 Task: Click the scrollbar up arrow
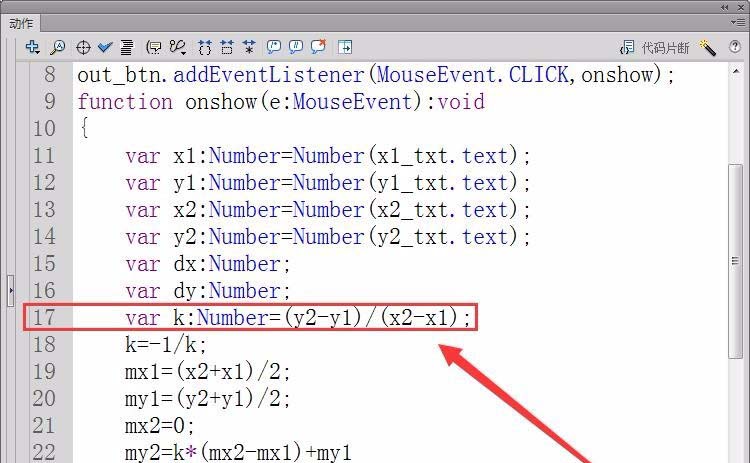tap(736, 71)
